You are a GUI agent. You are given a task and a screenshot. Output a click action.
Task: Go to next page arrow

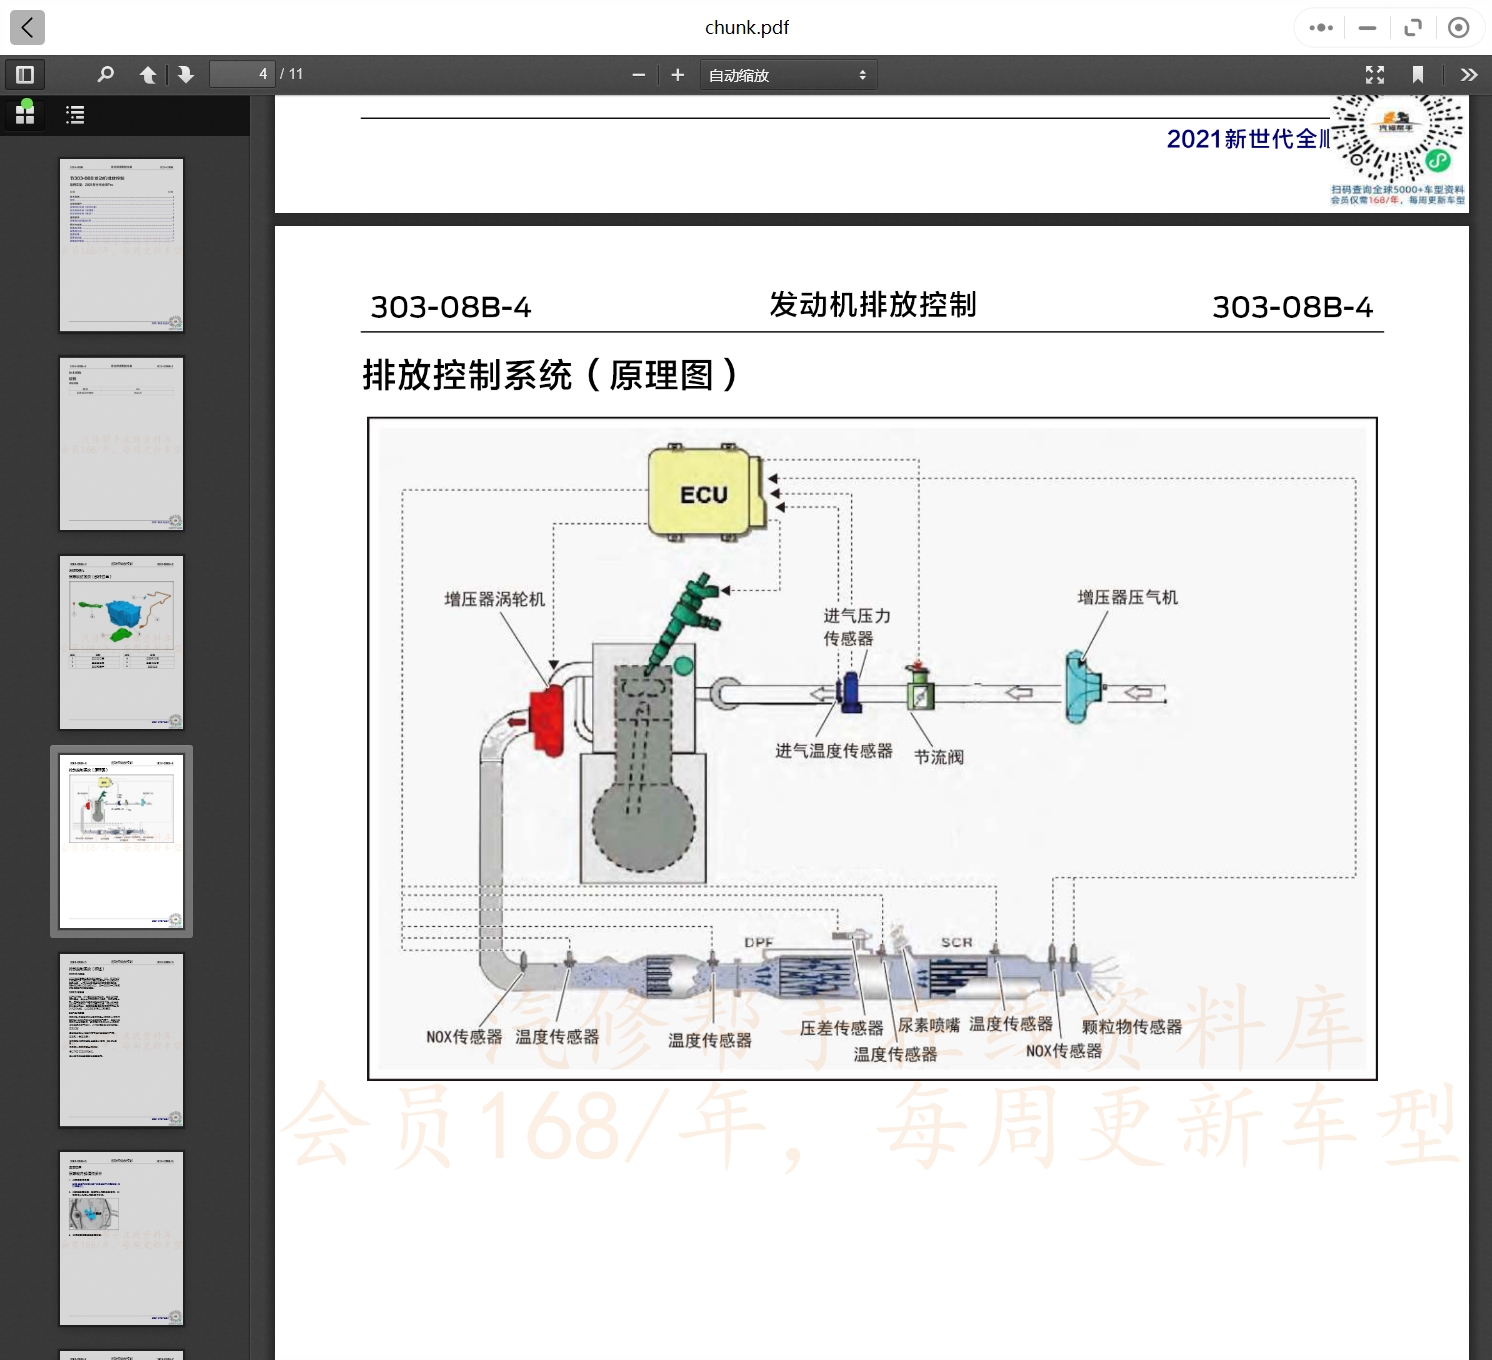pyautogui.click(x=186, y=75)
